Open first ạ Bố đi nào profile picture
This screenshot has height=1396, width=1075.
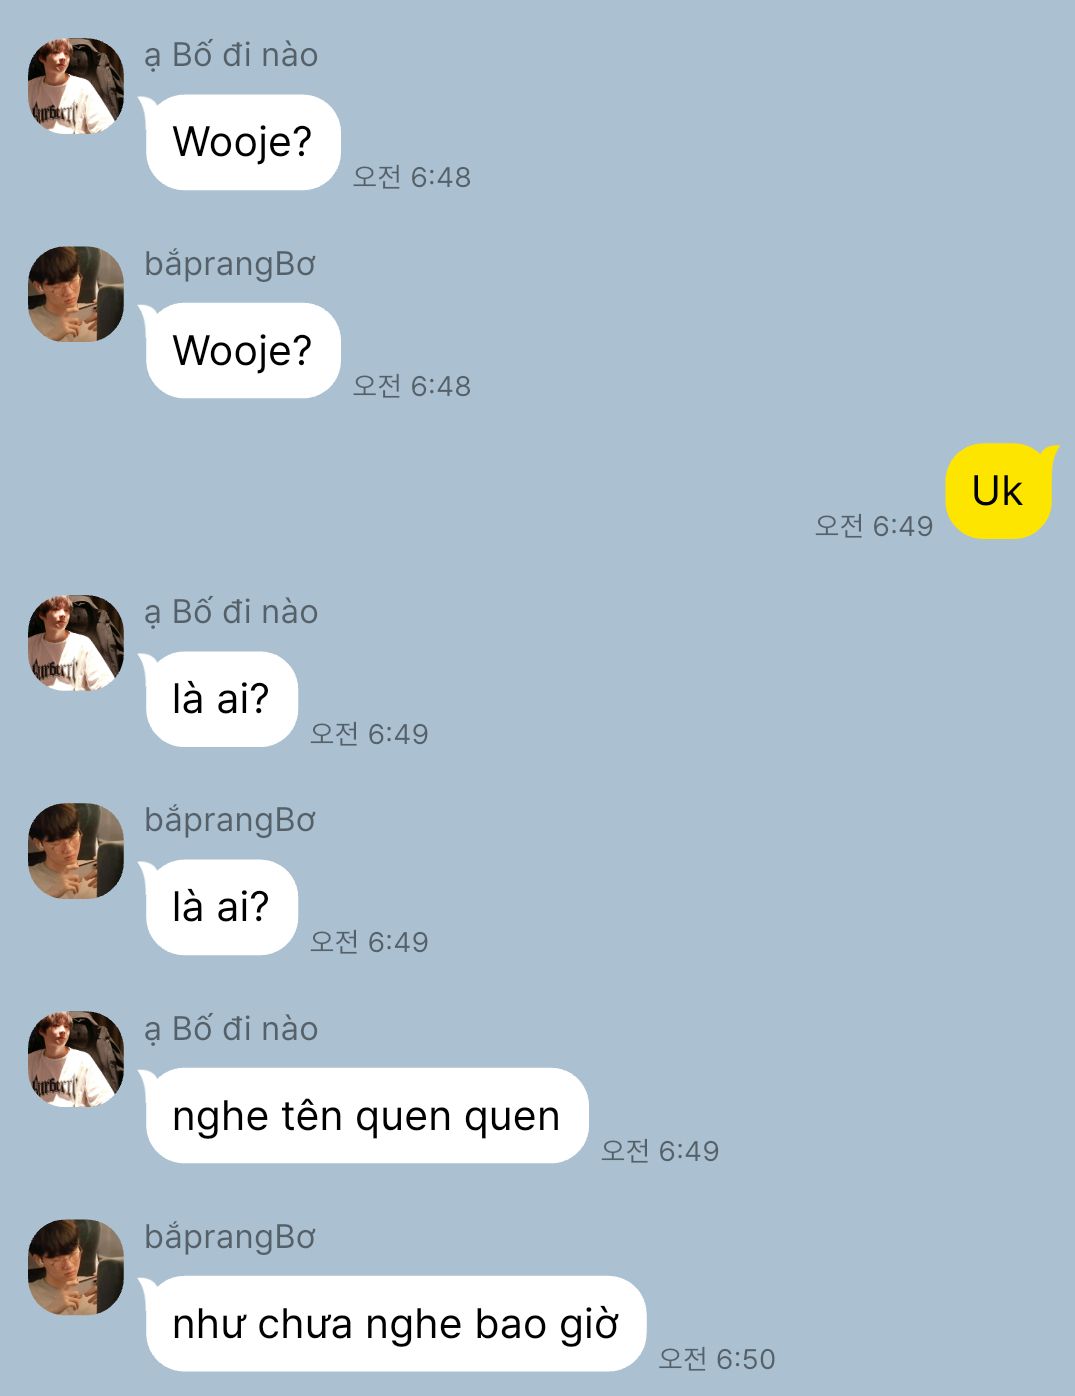point(76,86)
